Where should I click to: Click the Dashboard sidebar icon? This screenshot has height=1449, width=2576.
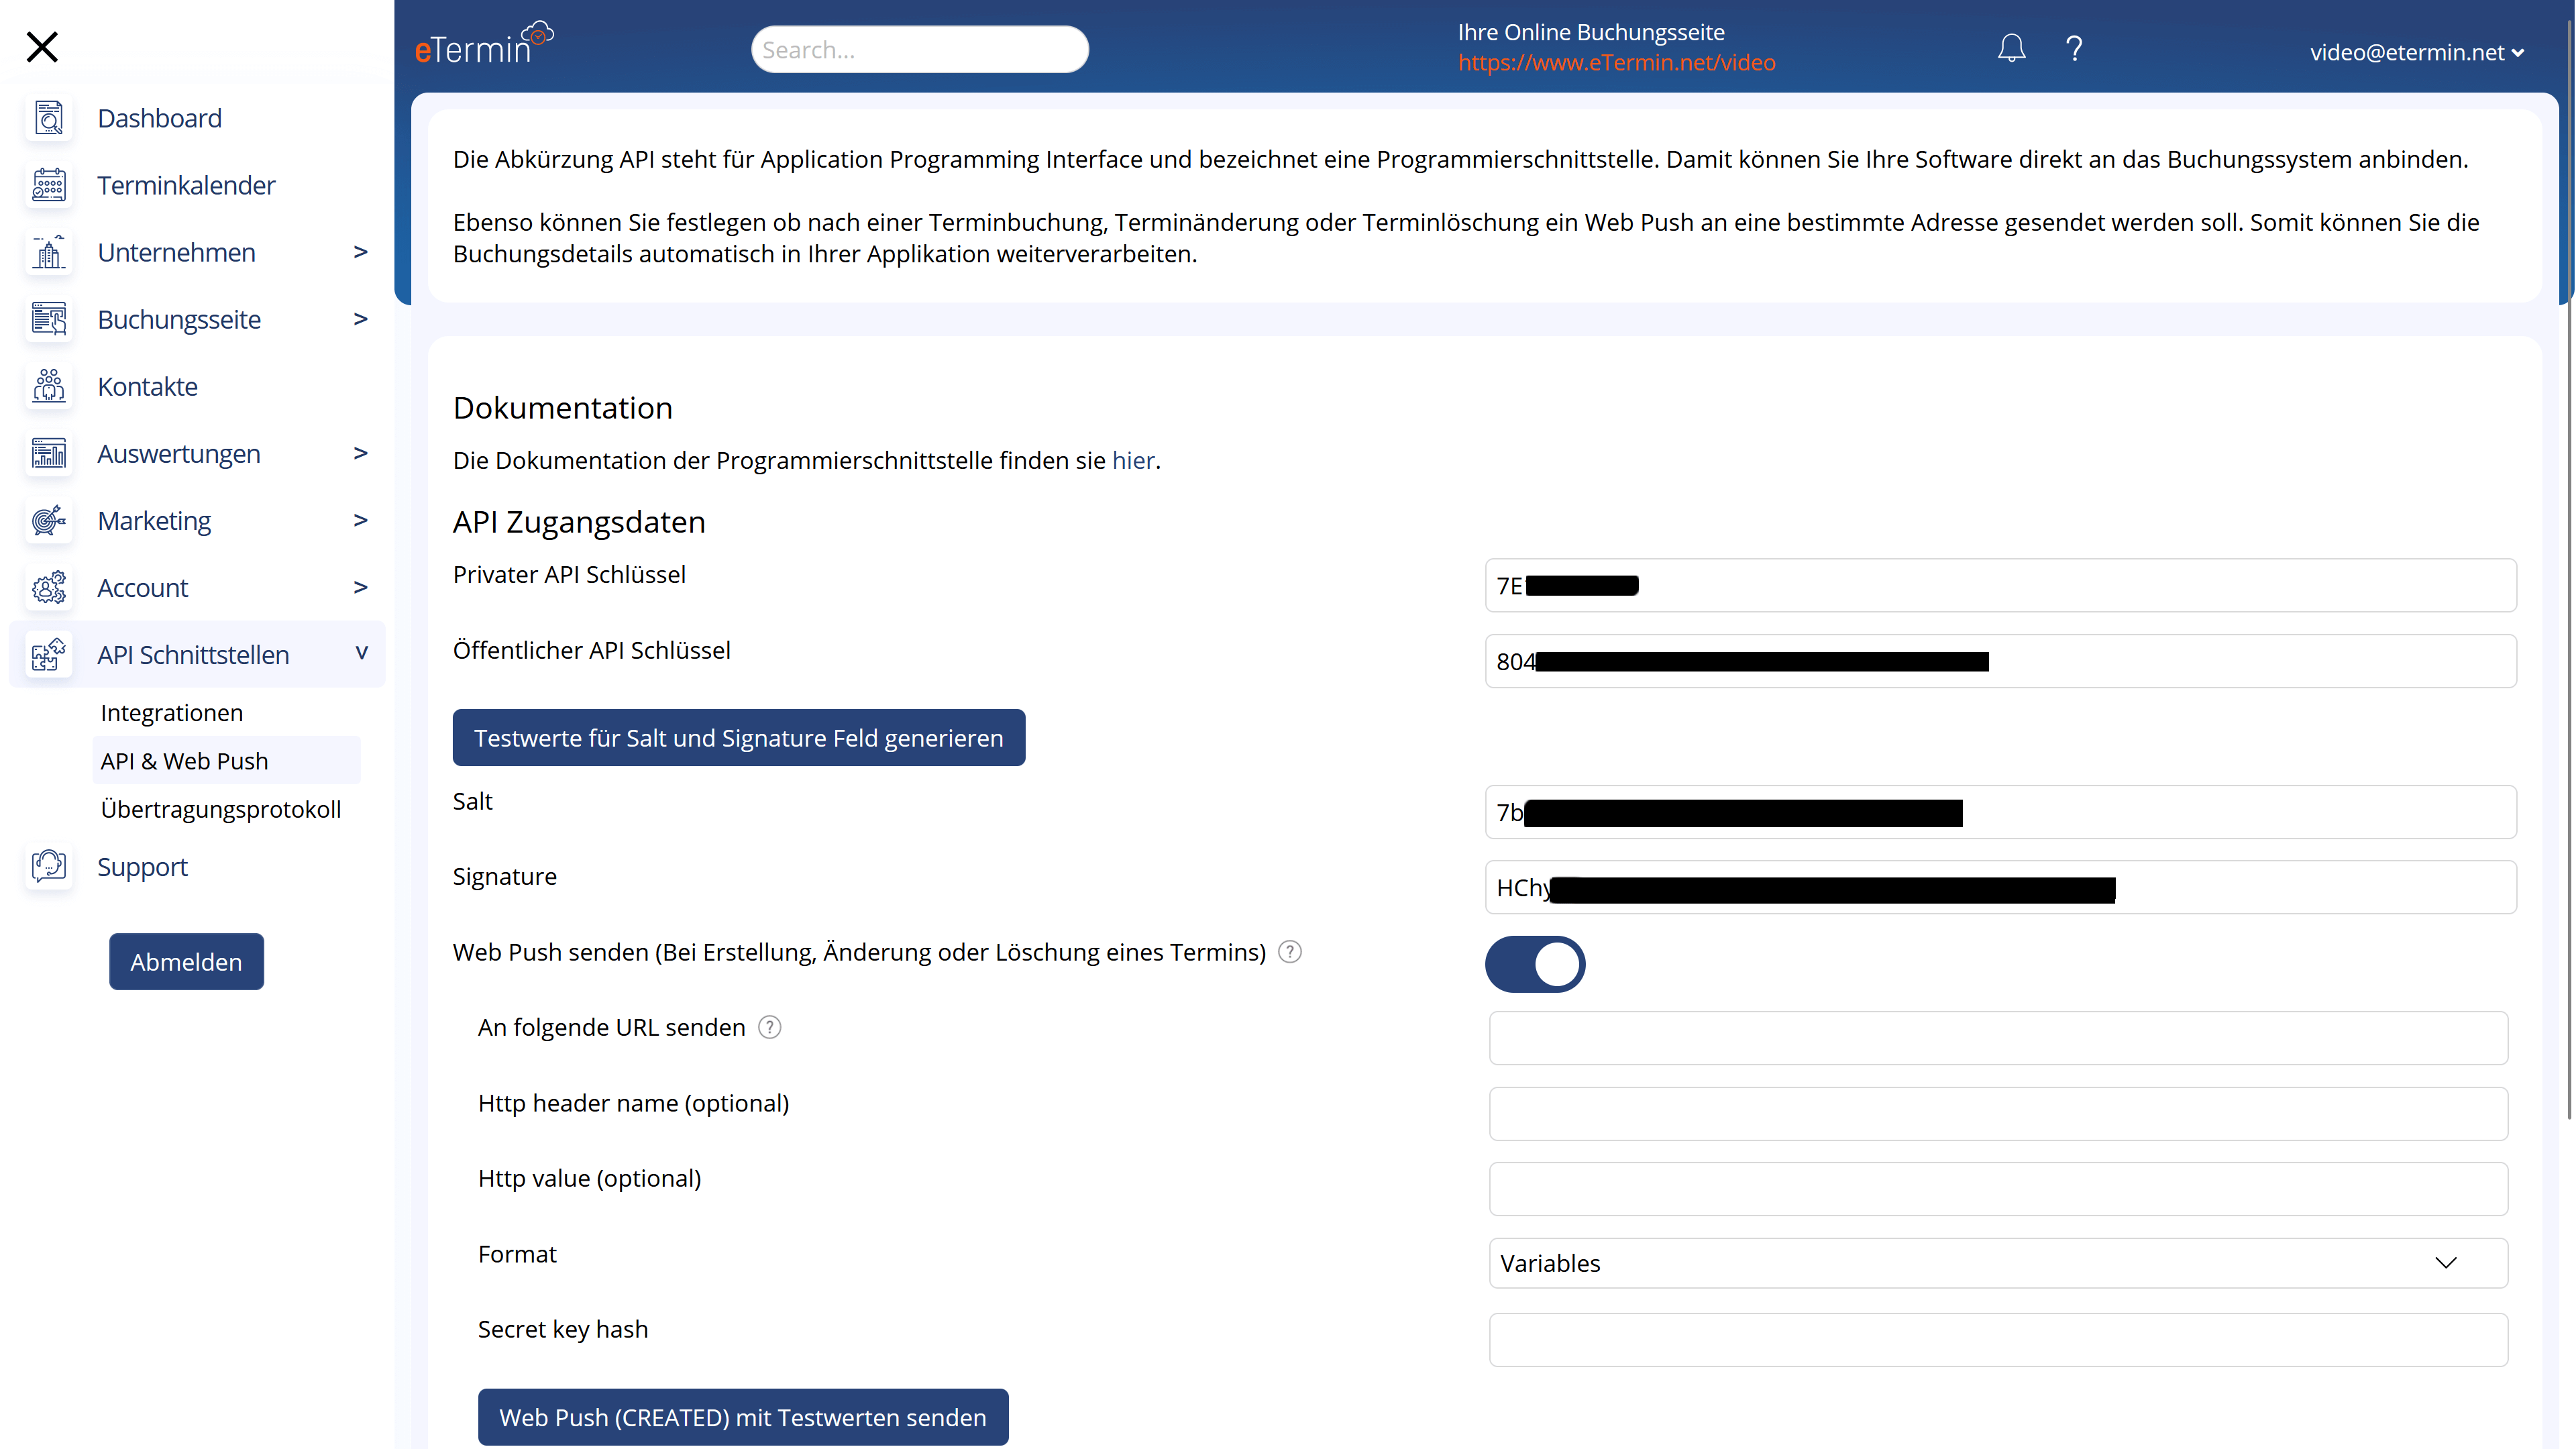click(48, 119)
